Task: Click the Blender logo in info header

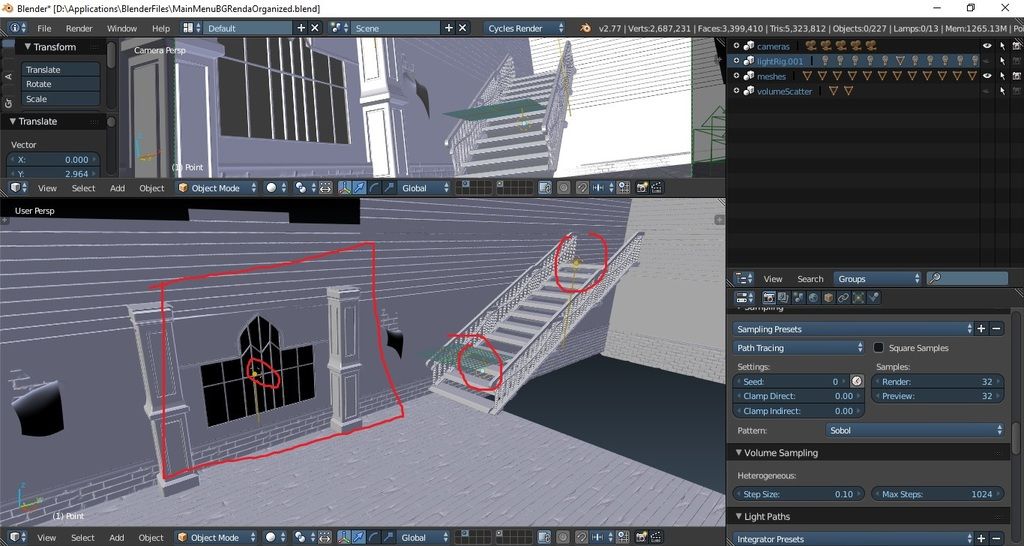Action: (x=585, y=28)
